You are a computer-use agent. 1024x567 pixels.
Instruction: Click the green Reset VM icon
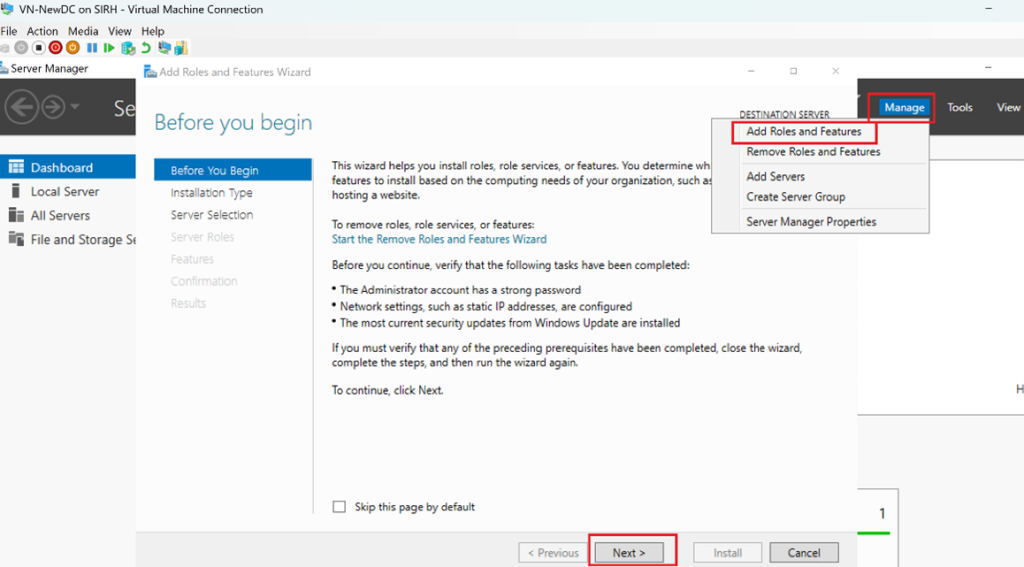109,48
